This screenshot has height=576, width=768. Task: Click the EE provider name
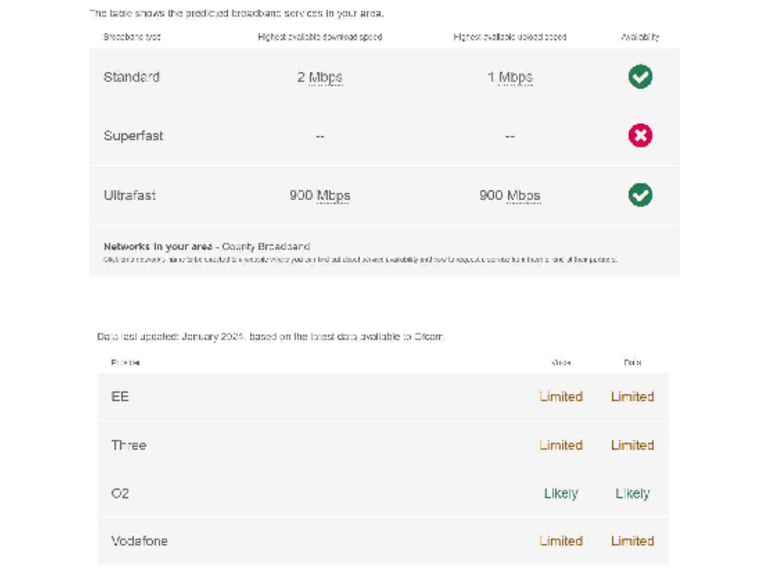click(120, 397)
